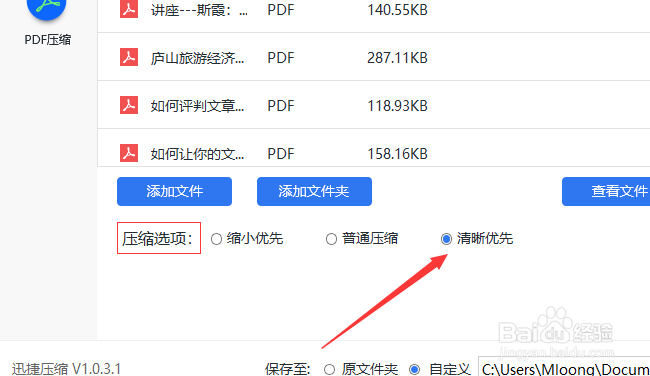Click the size value 140.55KB
The image size is (650, 376).
pyautogui.click(x=397, y=10)
